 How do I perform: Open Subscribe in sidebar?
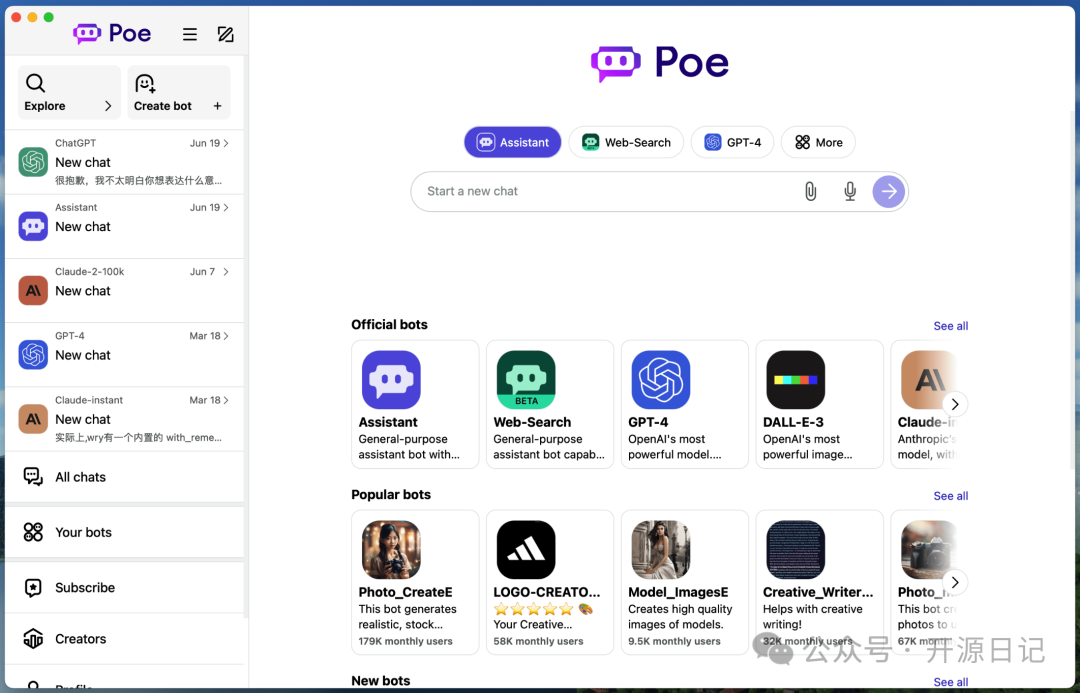(x=125, y=588)
